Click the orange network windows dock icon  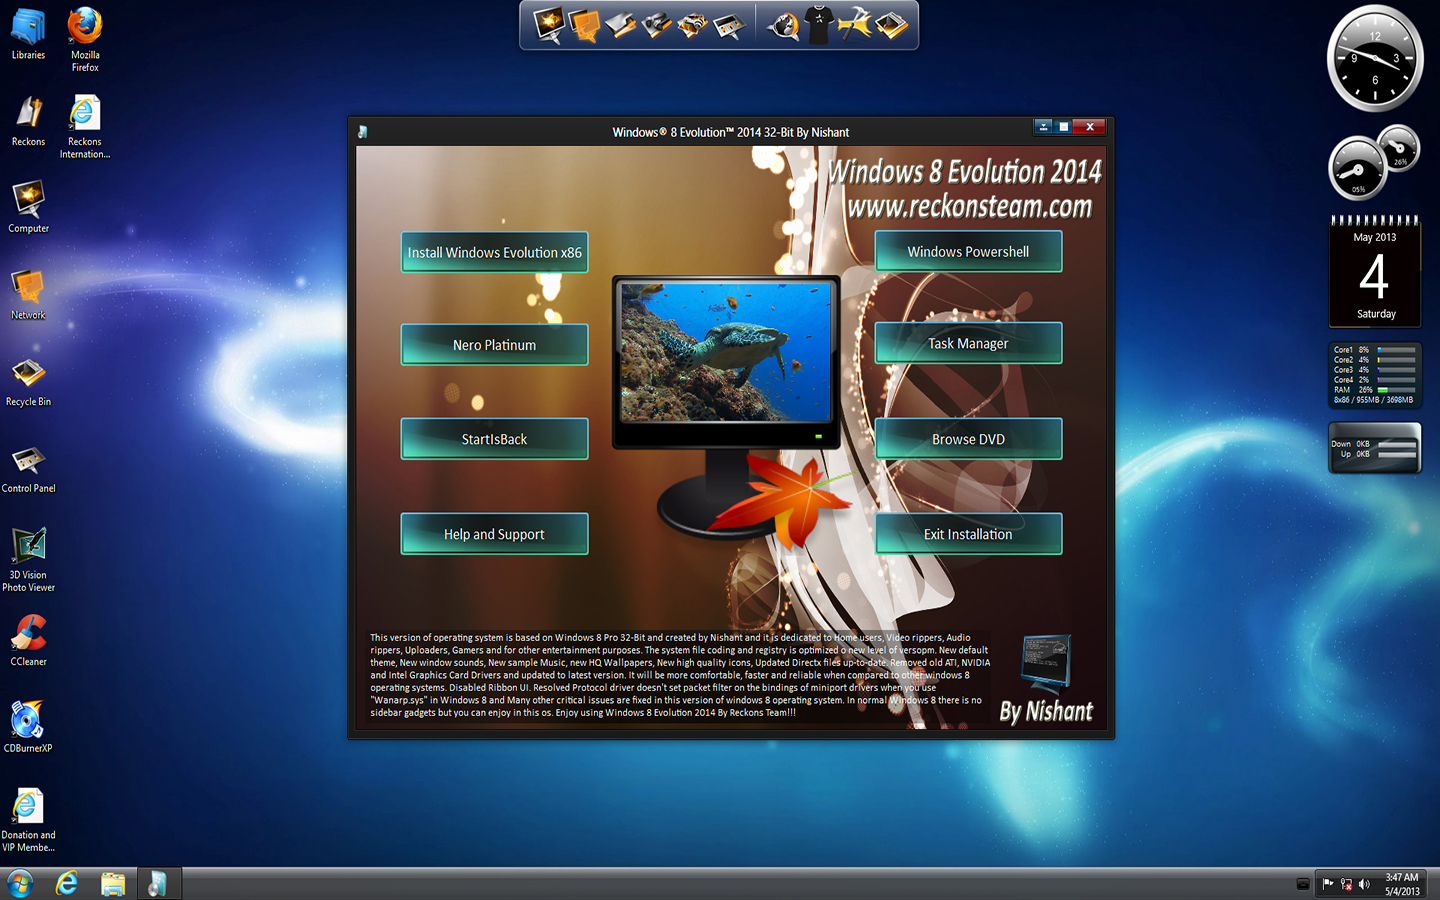click(584, 25)
